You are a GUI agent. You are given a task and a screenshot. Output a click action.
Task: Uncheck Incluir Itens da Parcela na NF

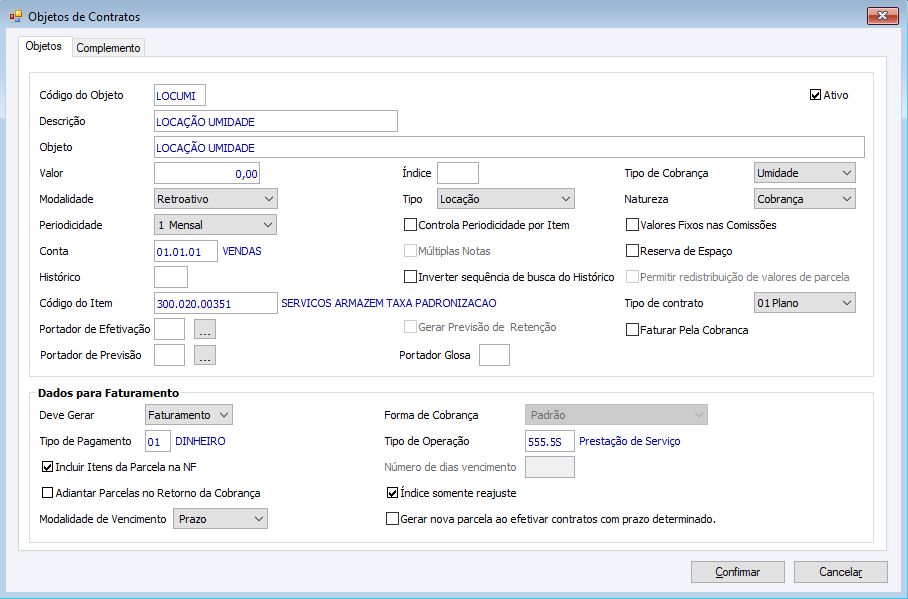point(48,466)
